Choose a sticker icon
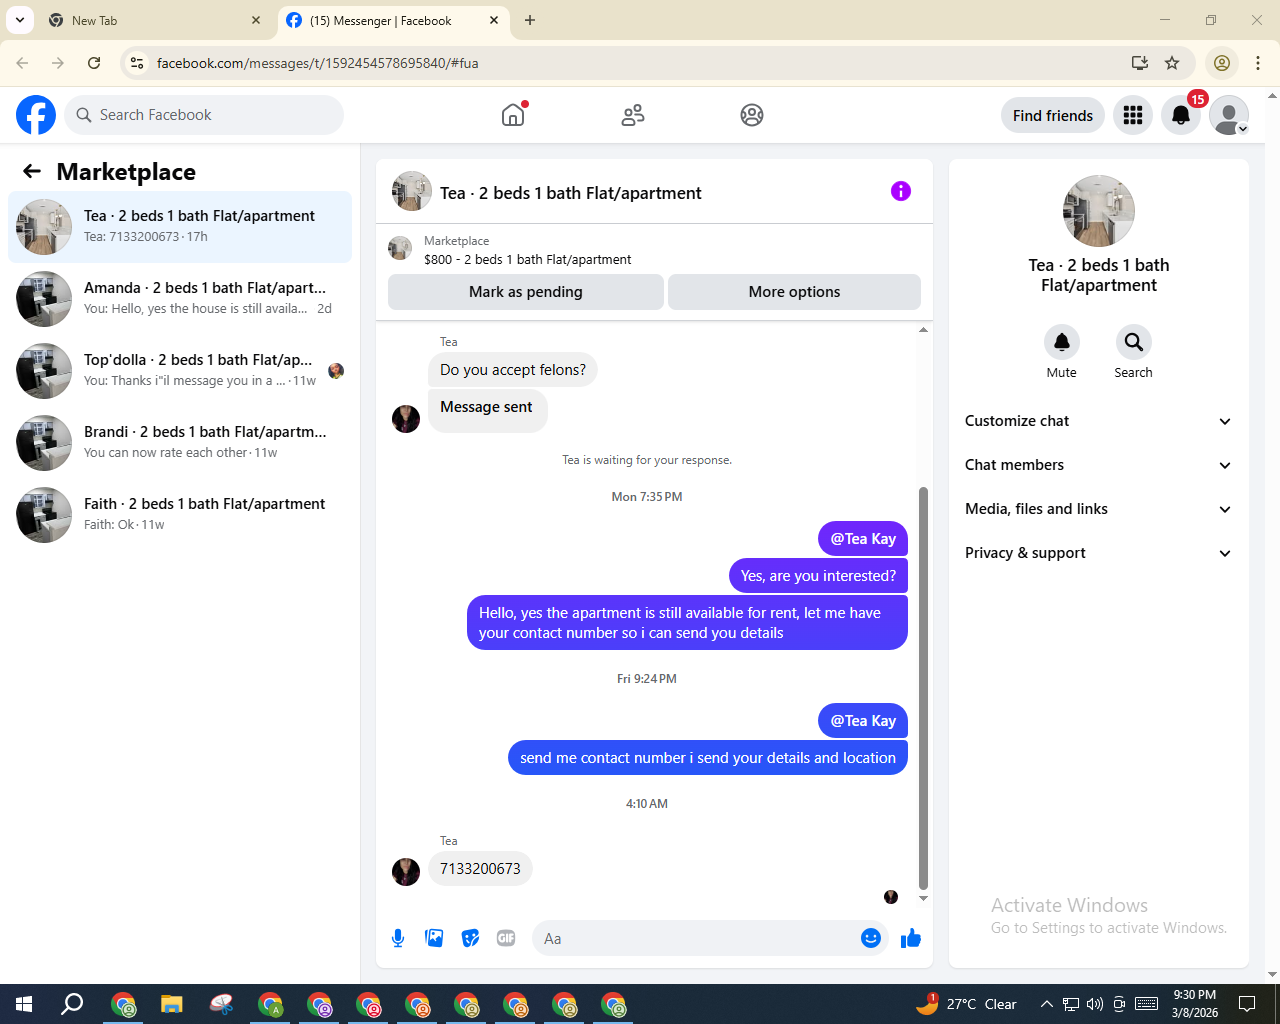The height and width of the screenshot is (1024, 1280). pyautogui.click(x=470, y=938)
